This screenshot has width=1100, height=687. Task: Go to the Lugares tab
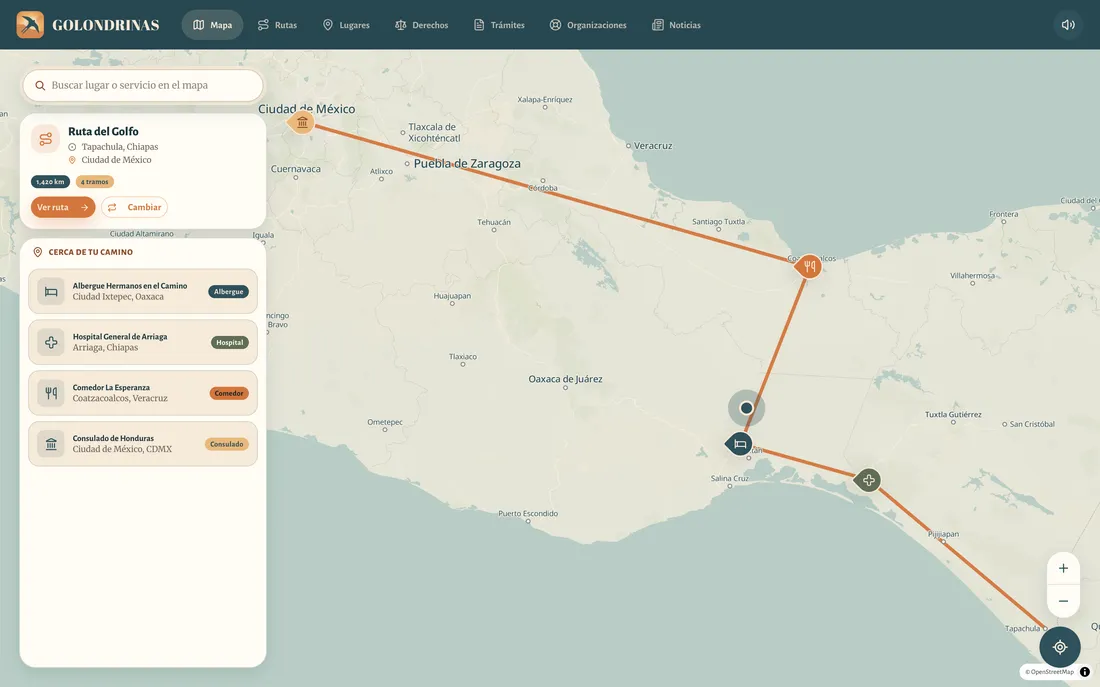coord(346,25)
